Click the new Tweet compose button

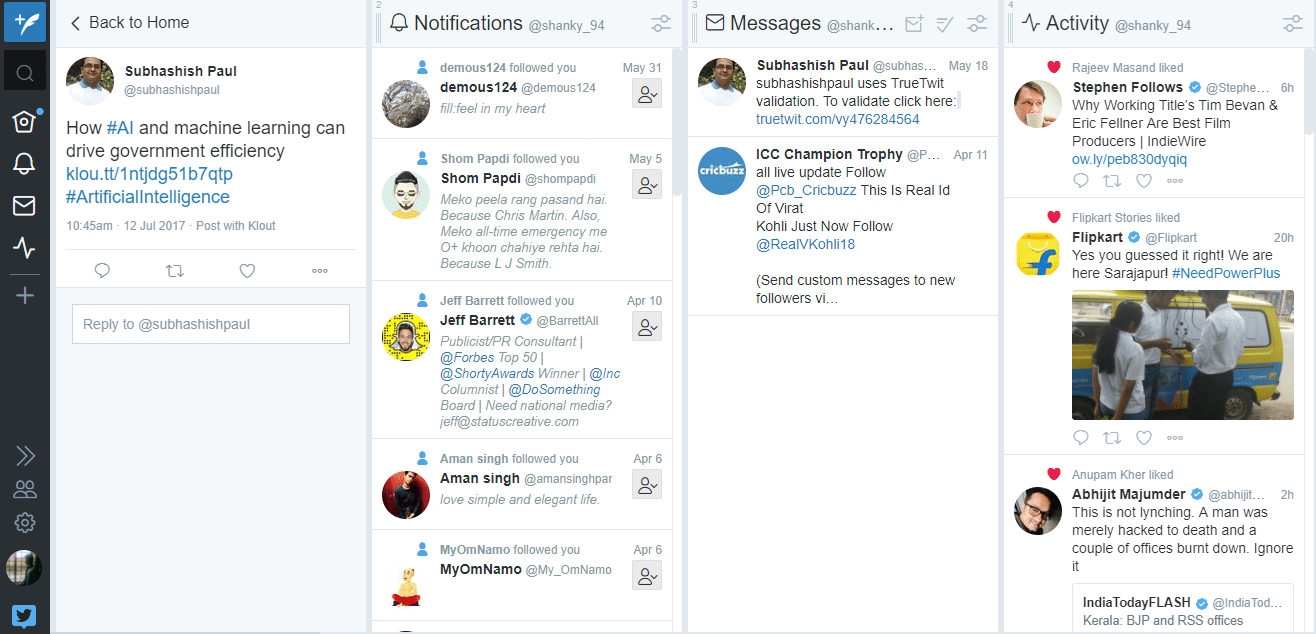tap(24, 21)
